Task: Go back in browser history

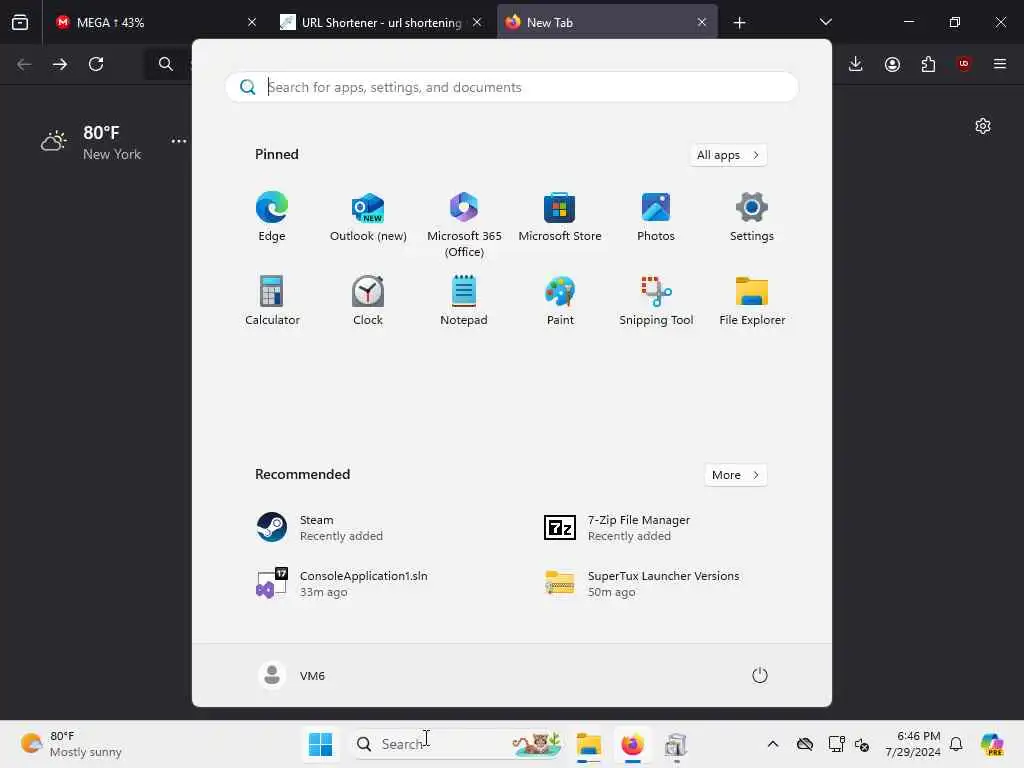Action: tap(24, 64)
